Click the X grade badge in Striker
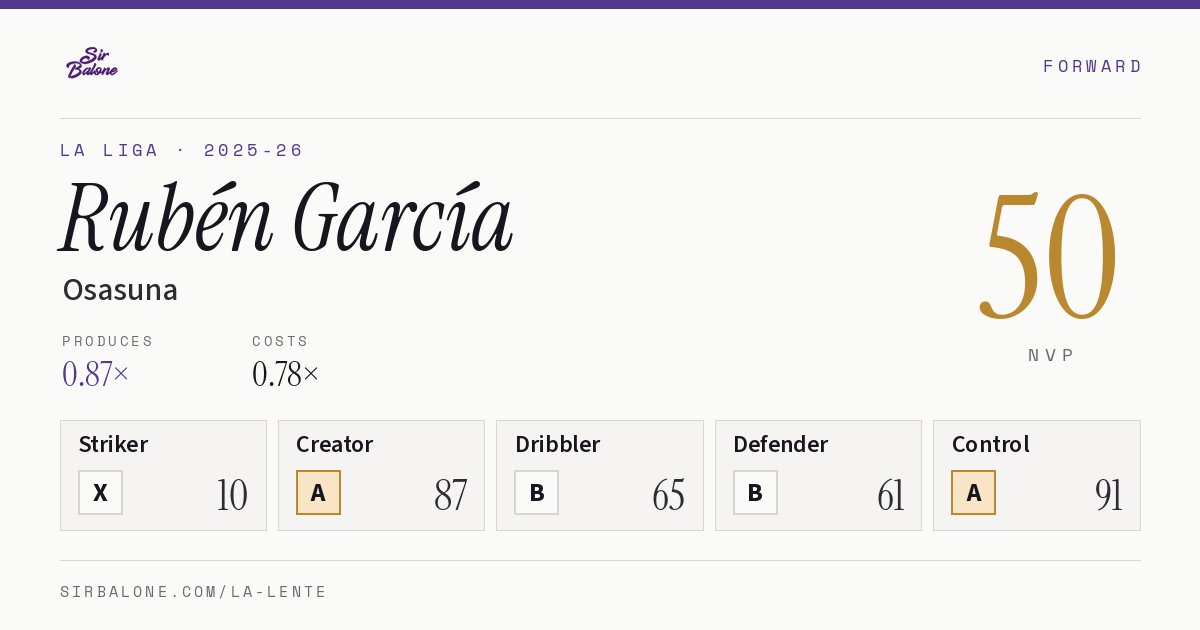 click(x=101, y=492)
